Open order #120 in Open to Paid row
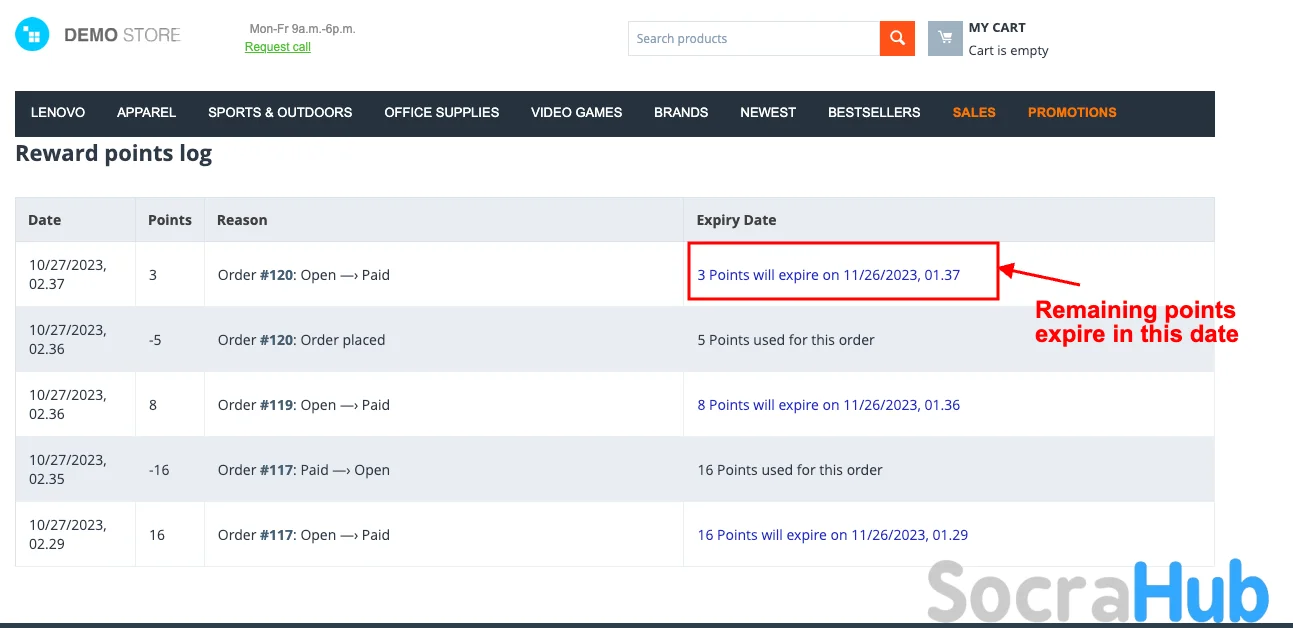 (x=277, y=275)
